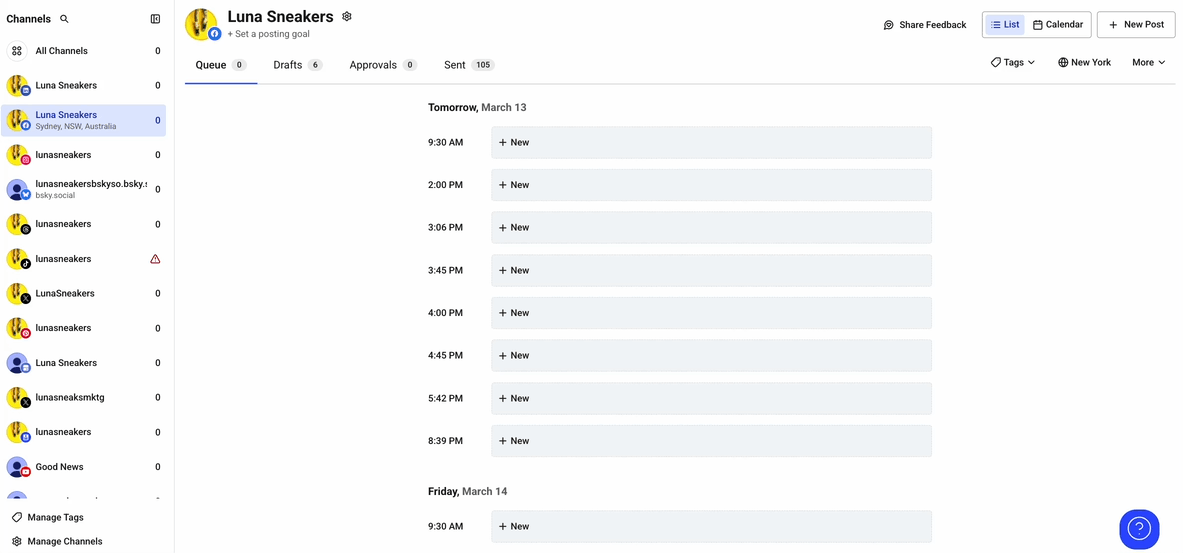This screenshot has width=1183, height=553.
Task: Click the red warning triangle on TikTok channel
Action: click(x=155, y=259)
